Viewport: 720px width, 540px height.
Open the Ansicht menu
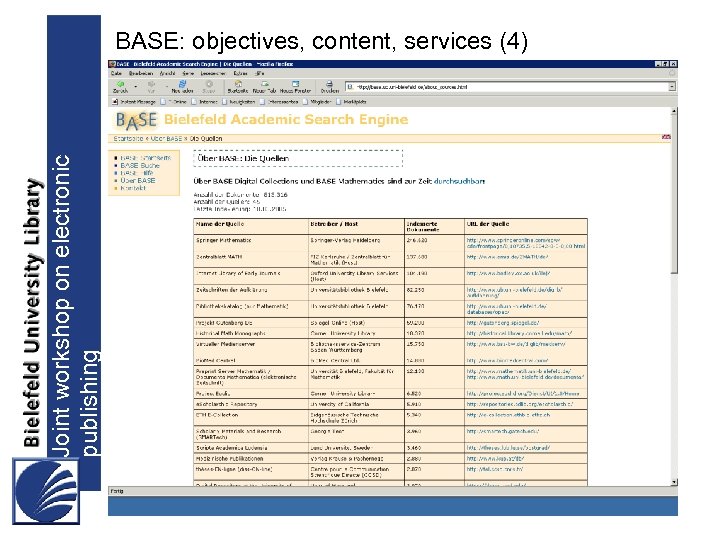[167, 73]
